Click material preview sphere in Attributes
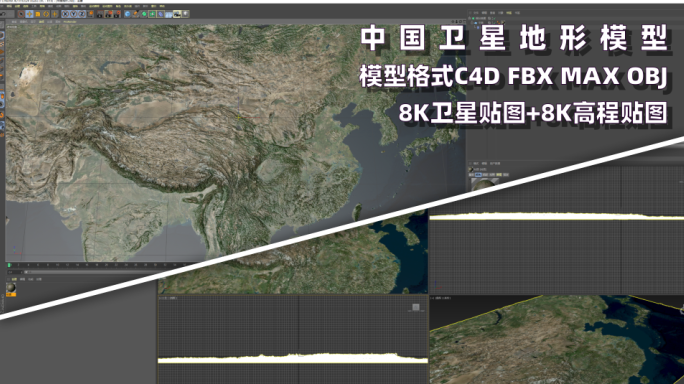Viewport: 684px width, 384px height. pyautogui.click(x=485, y=185)
